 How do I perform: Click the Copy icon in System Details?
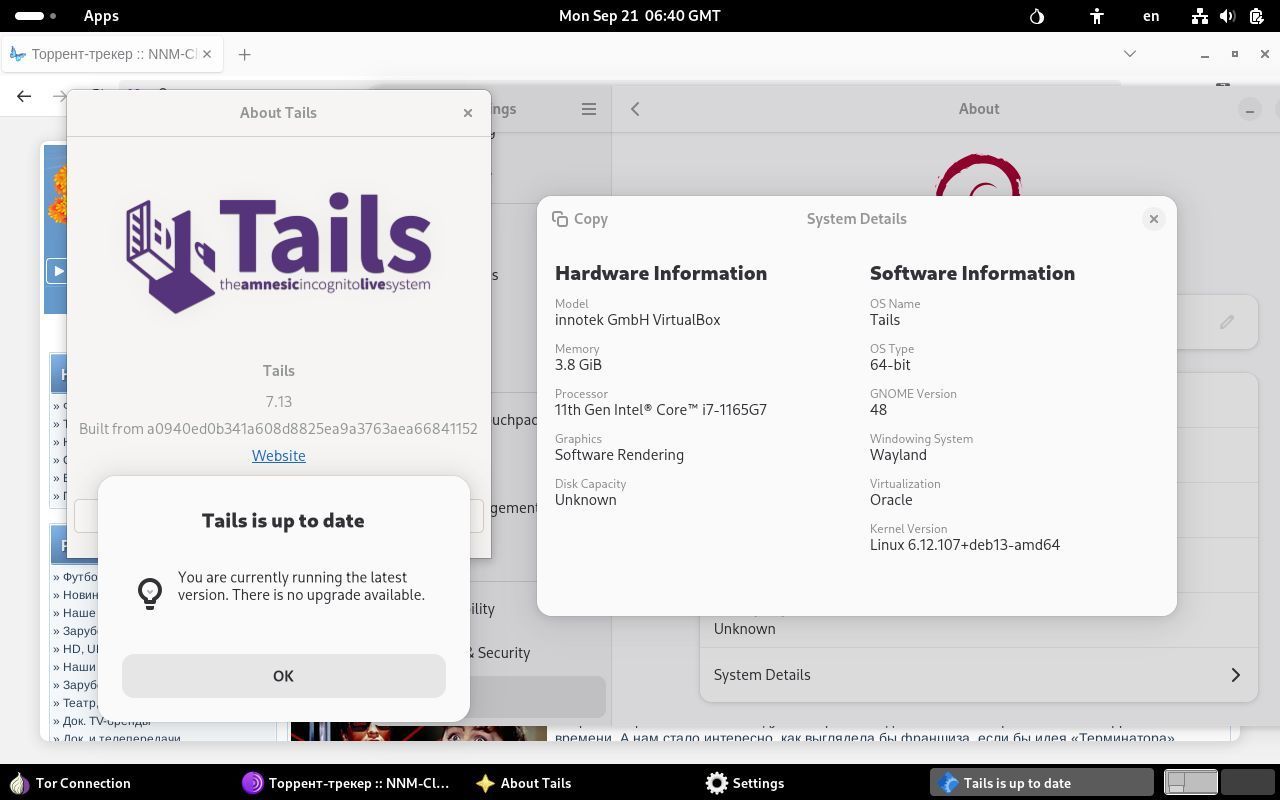click(x=560, y=219)
